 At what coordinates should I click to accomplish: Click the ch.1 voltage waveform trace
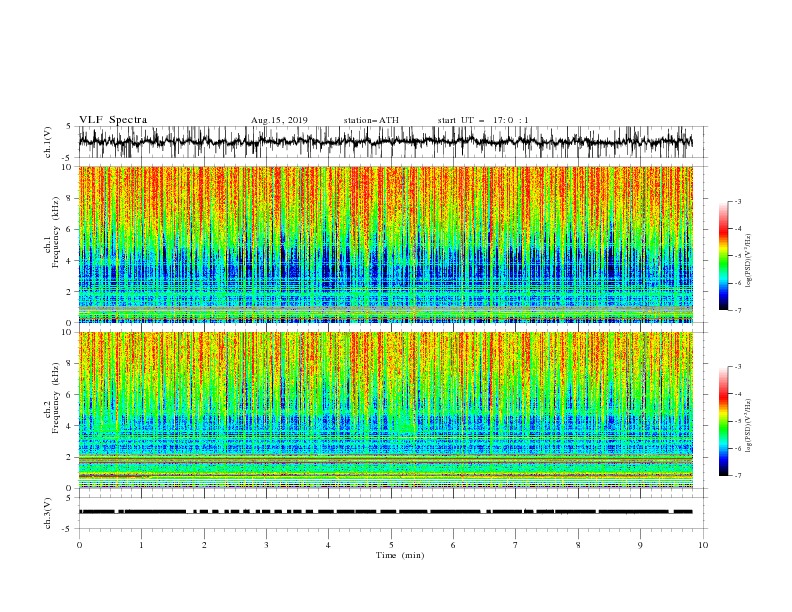[385, 141]
